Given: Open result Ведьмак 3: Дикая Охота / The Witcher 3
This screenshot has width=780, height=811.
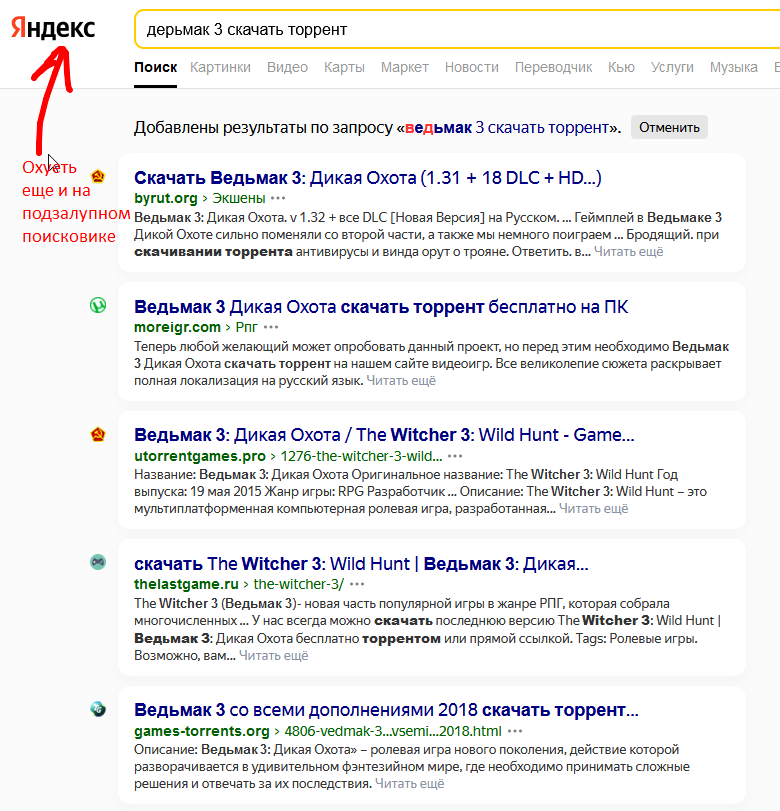Looking at the screenshot, I should pos(384,435).
